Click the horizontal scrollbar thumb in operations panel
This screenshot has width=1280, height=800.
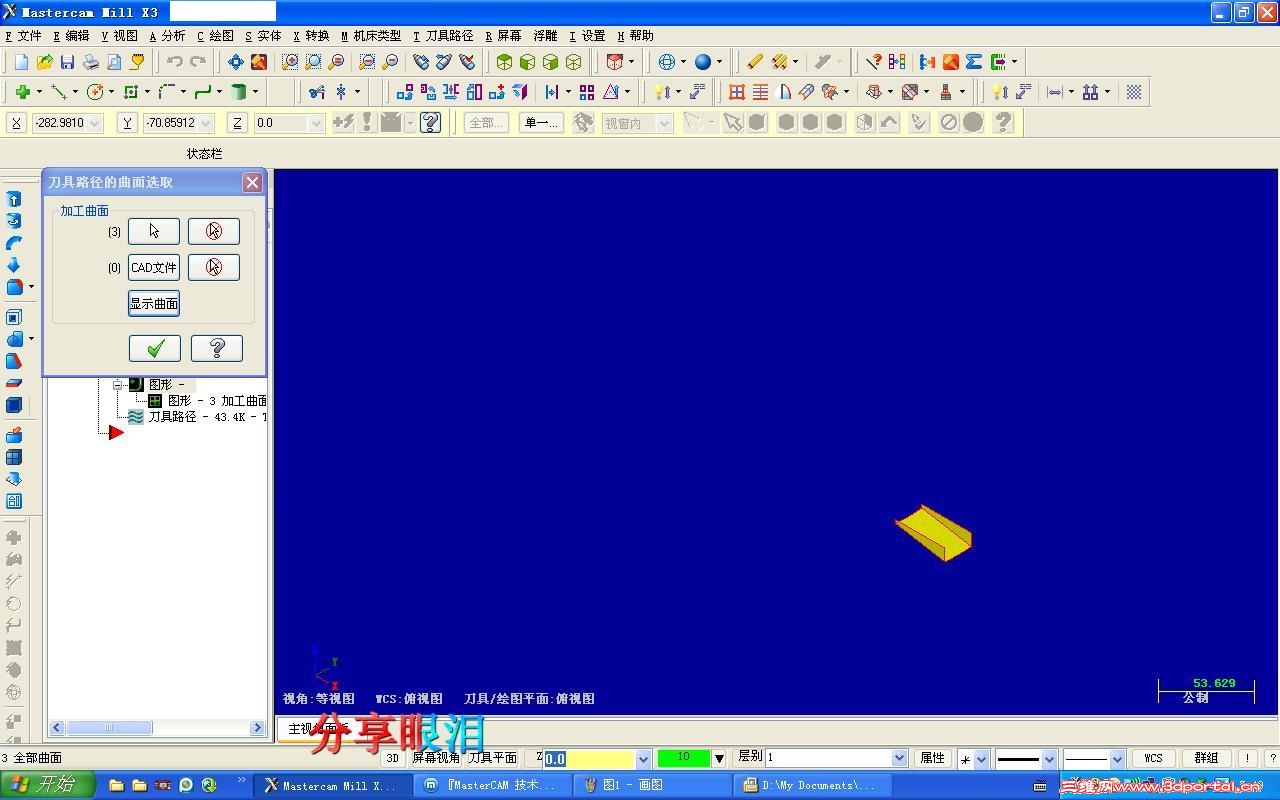pos(110,728)
